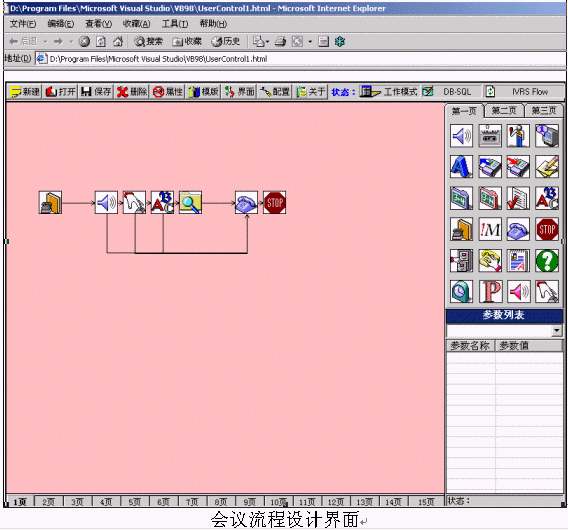Select the telephone node in the flow
This screenshot has width=568, height=530.
point(246,203)
